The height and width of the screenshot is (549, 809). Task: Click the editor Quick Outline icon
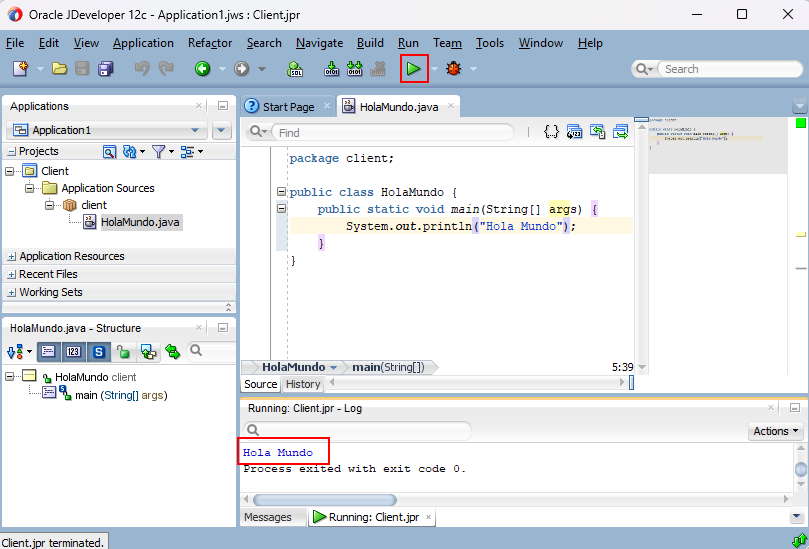coord(574,132)
